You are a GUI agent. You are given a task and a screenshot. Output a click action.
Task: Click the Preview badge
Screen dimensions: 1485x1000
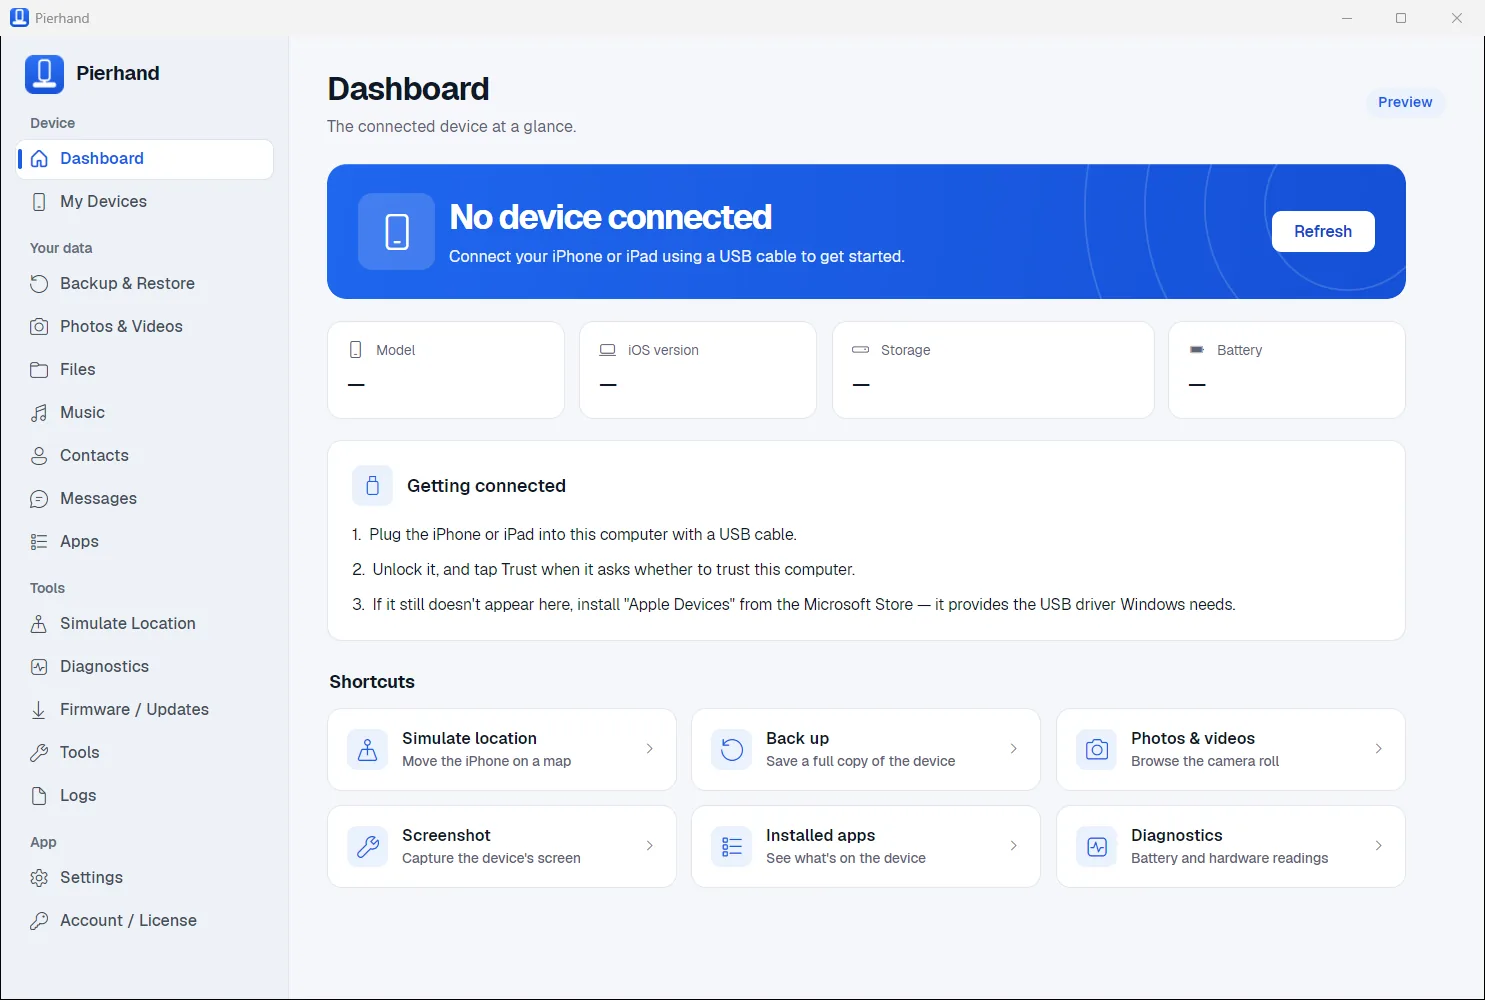[x=1405, y=102]
